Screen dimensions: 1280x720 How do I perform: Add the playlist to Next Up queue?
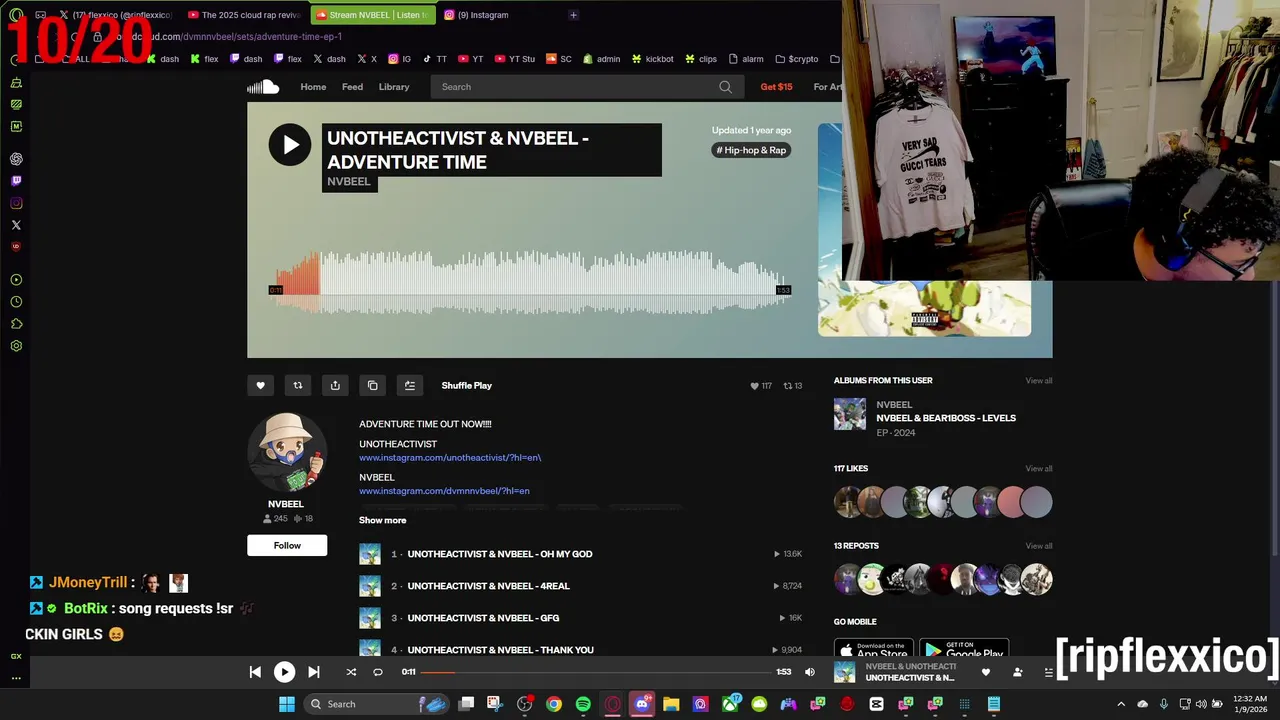pyautogui.click(x=410, y=385)
